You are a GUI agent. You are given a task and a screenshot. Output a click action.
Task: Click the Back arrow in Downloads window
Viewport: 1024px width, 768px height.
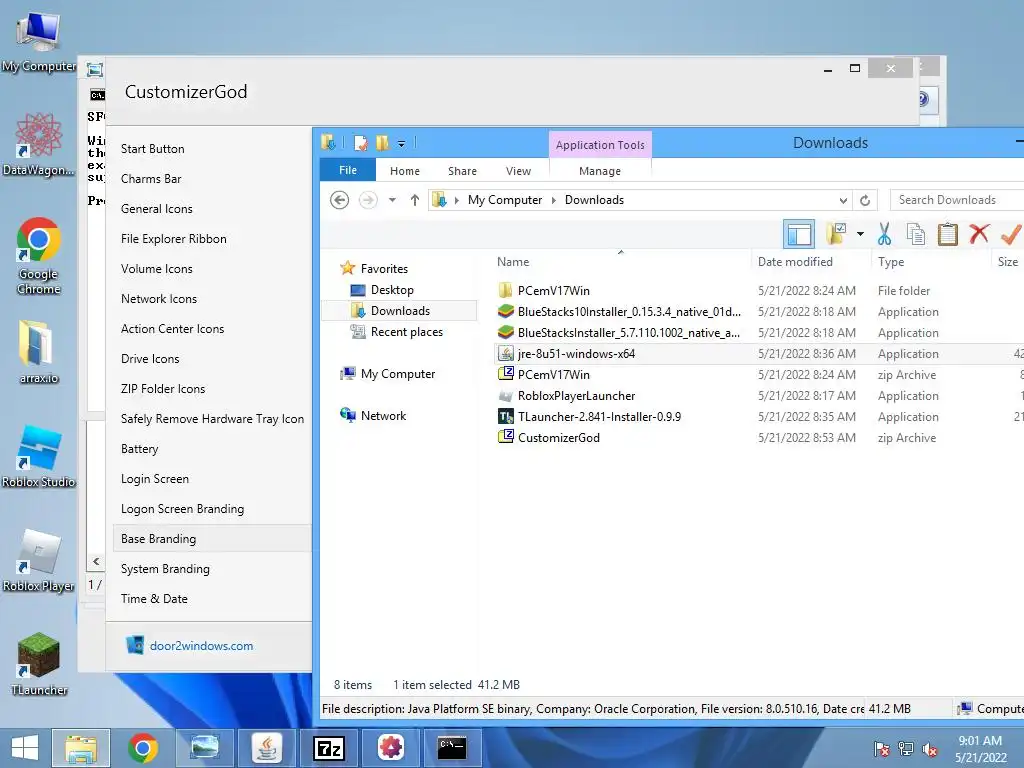[x=340, y=200]
